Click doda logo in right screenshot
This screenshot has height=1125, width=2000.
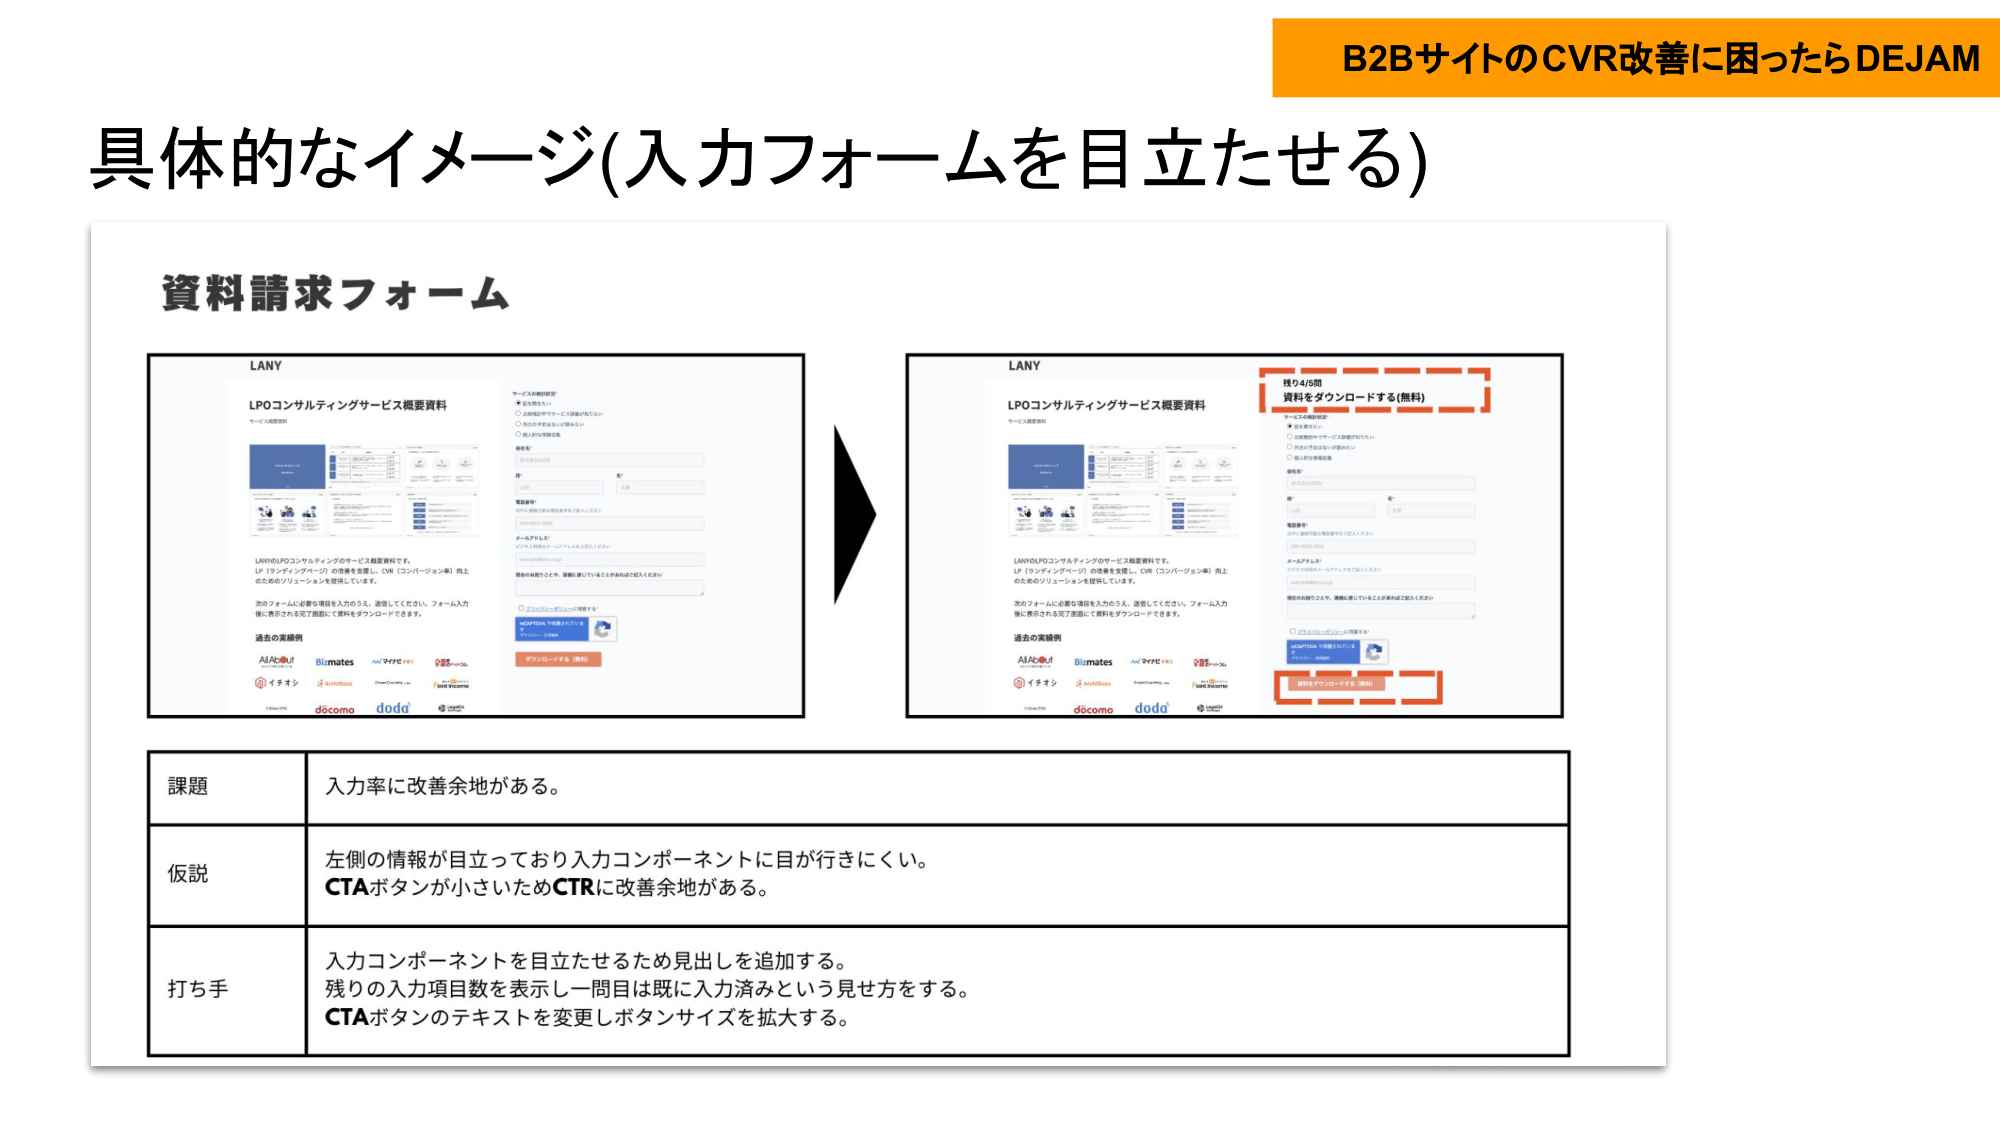tap(1151, 708)
